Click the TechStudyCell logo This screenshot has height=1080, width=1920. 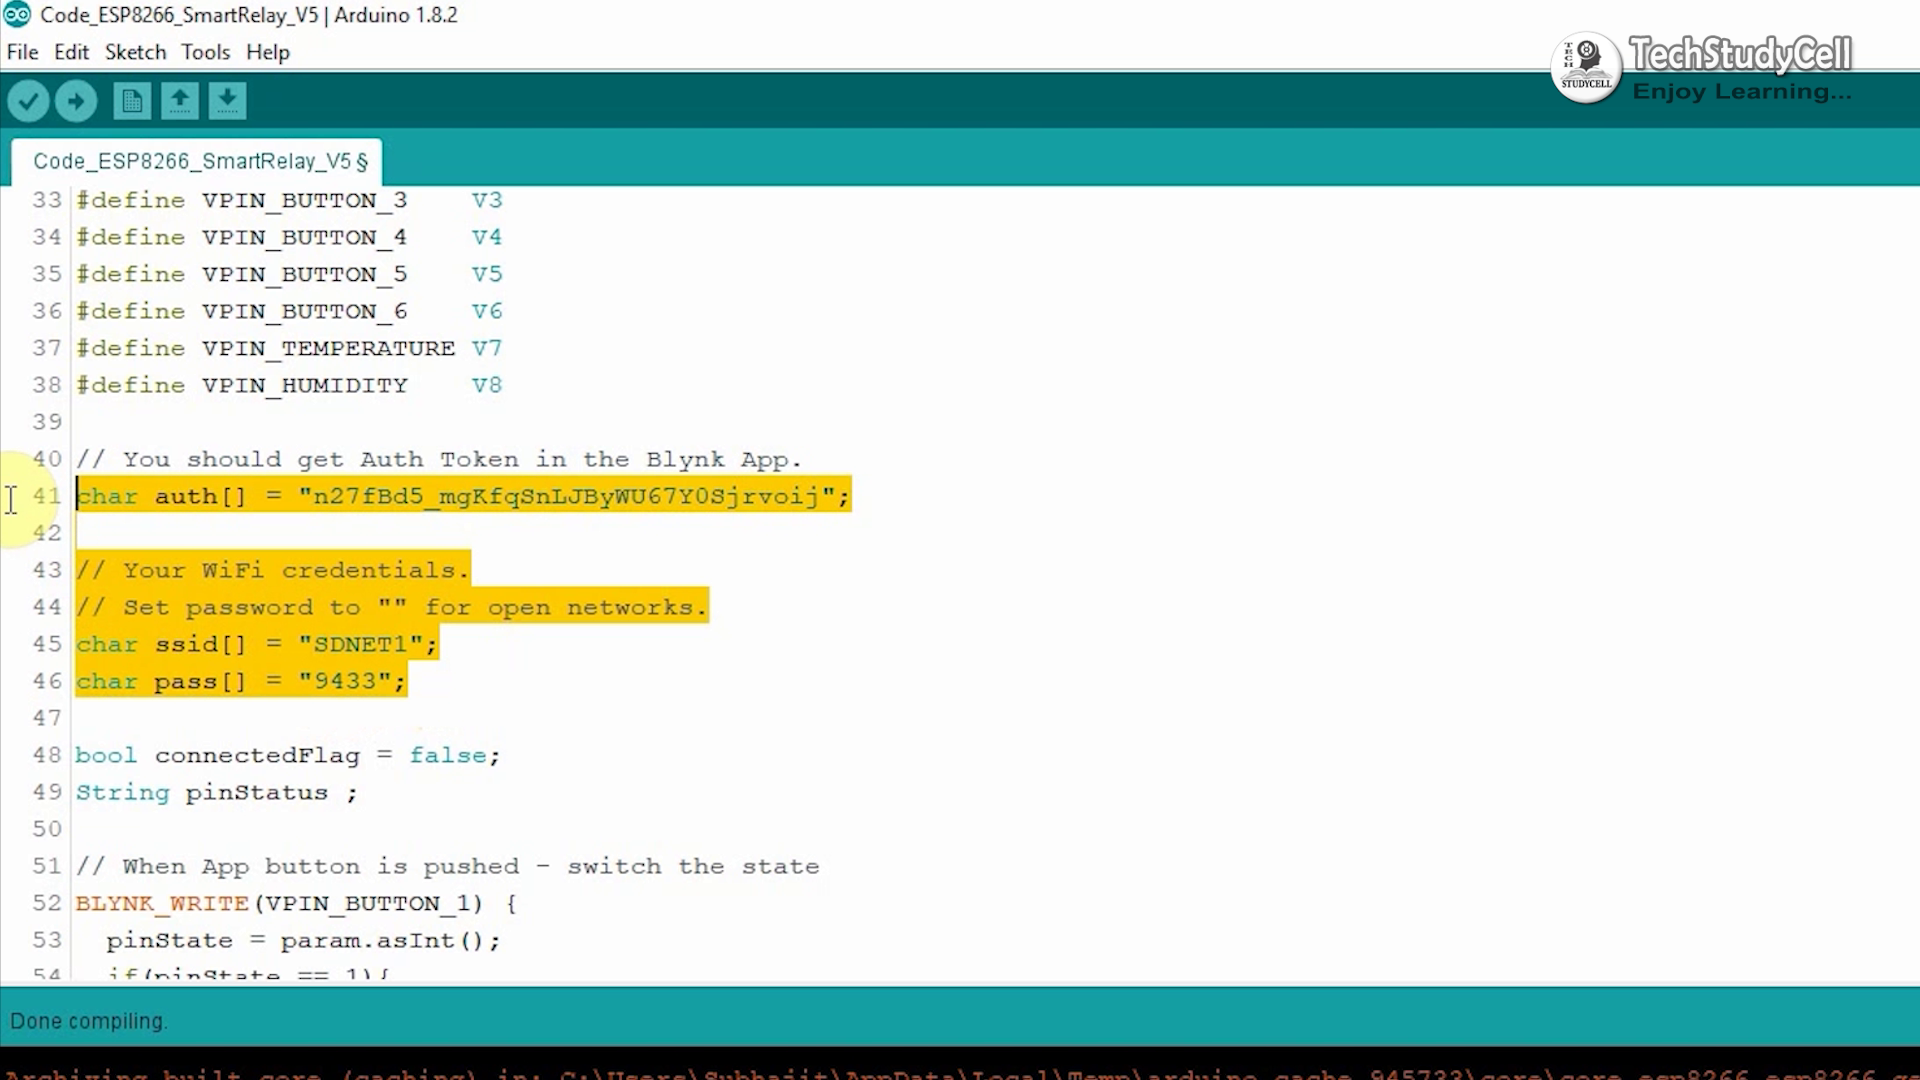(x=1586, y=67)
